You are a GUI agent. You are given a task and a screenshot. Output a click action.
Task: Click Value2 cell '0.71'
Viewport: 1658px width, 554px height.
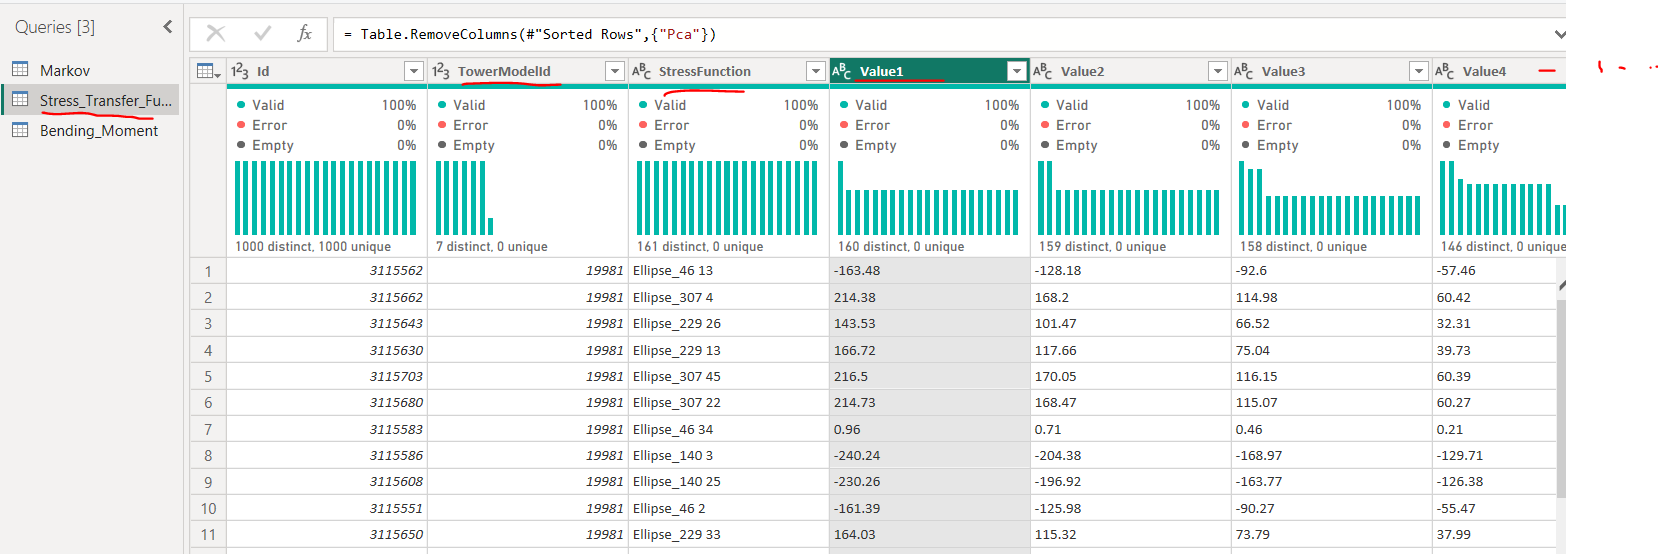(1131, 429)
